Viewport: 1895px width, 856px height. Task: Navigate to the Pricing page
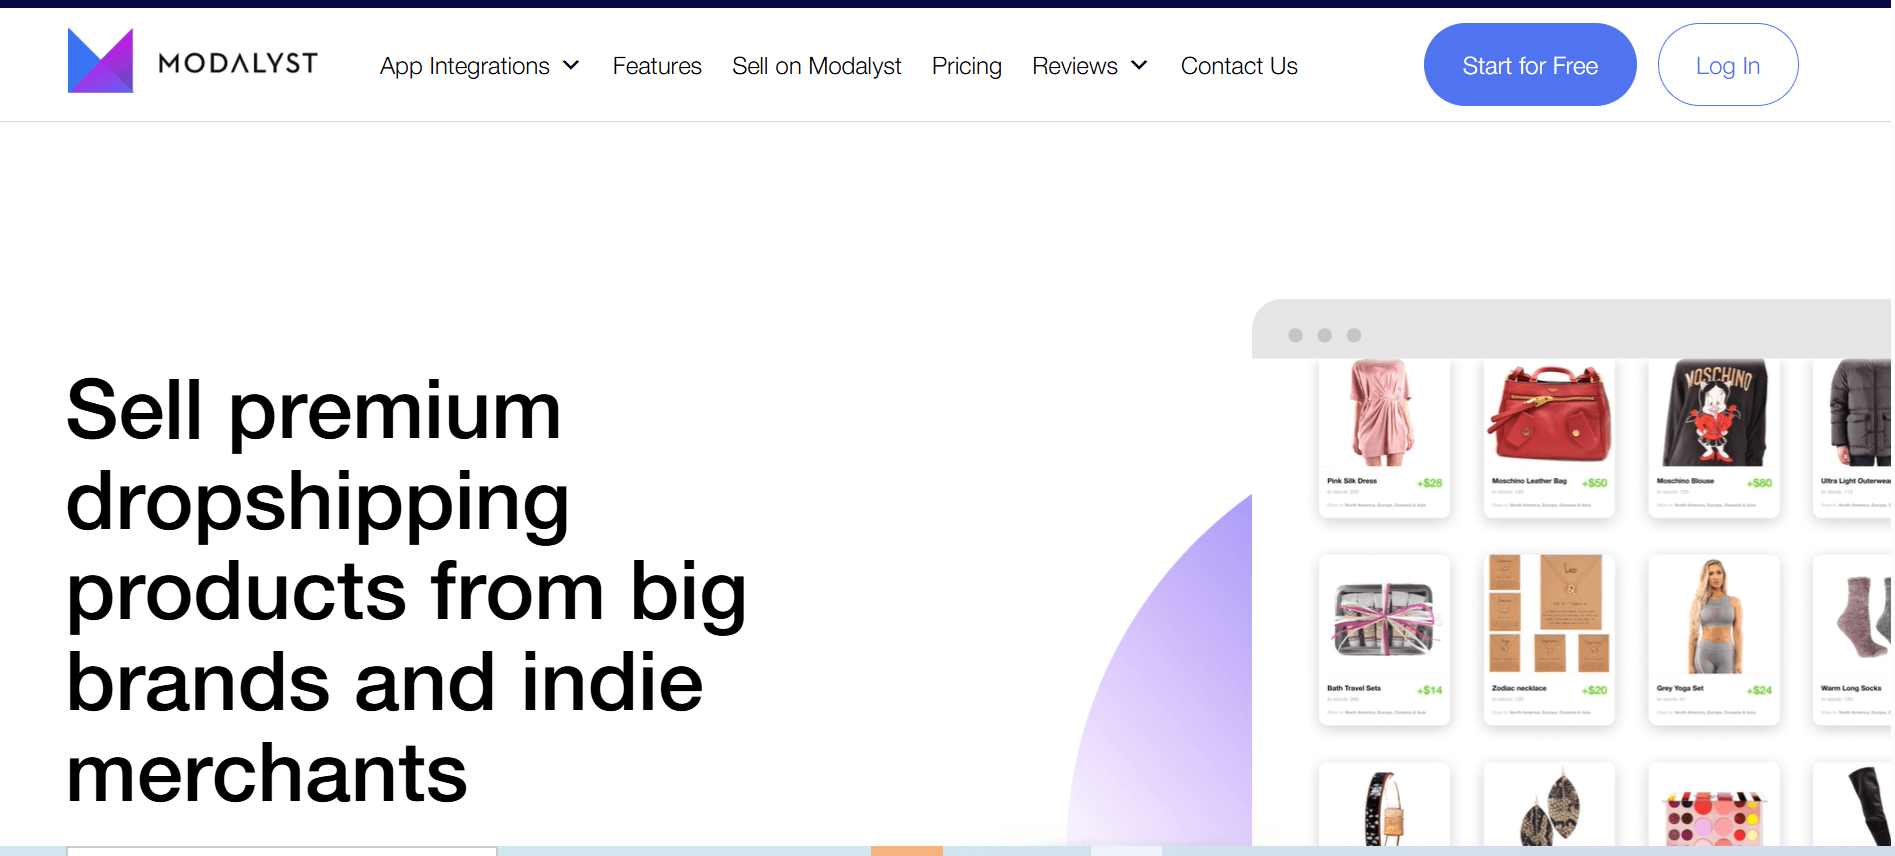click(966, 66)
